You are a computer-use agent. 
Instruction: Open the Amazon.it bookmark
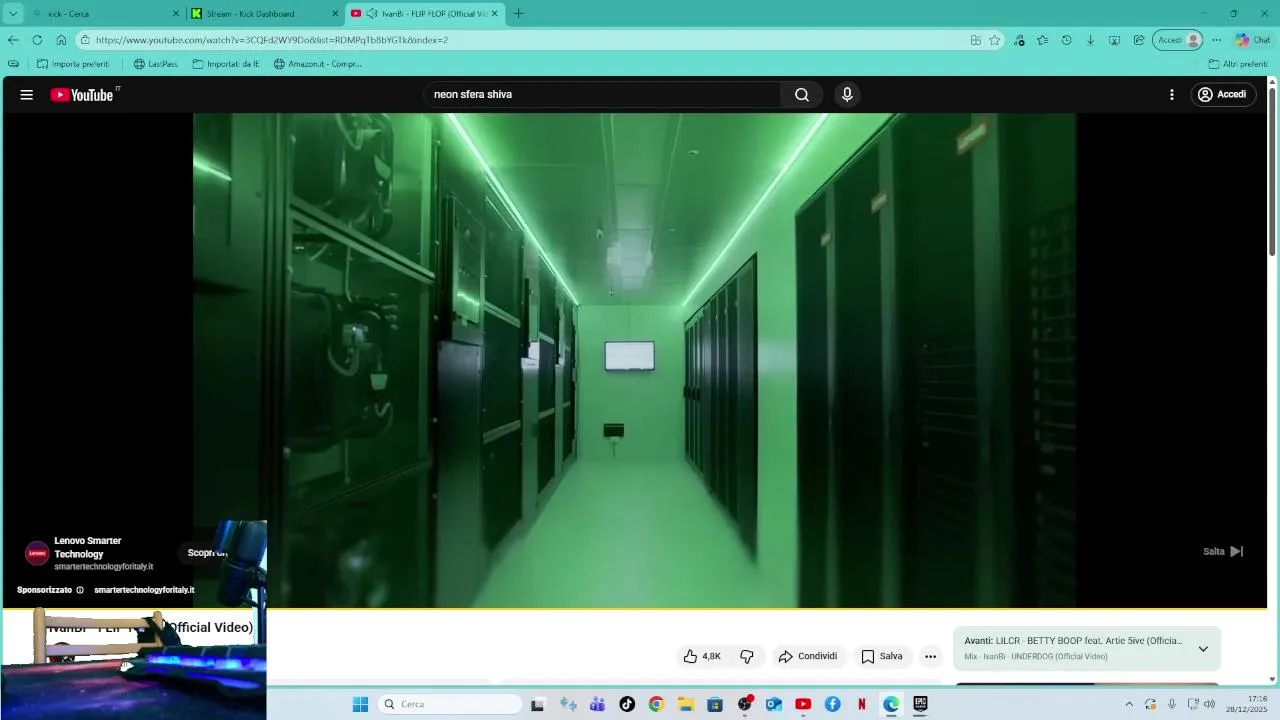tap(318, 64)
